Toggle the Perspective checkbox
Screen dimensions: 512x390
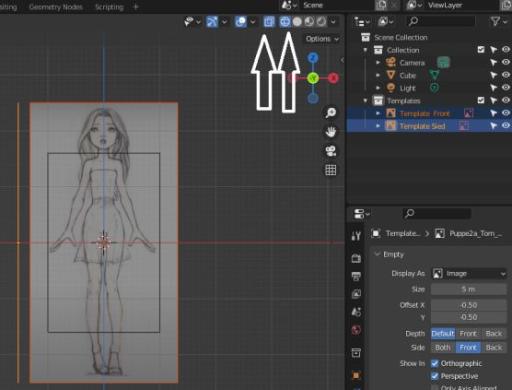tap(435, 376)
